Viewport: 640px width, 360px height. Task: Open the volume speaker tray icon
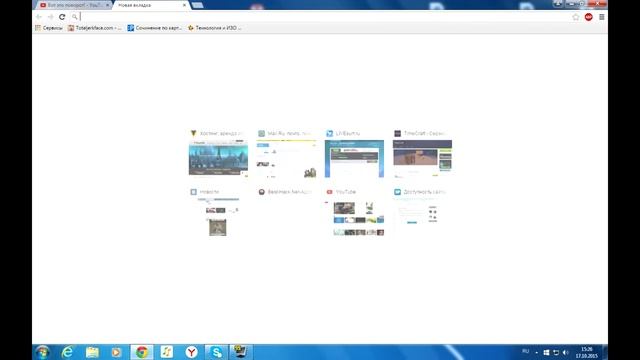566,352
